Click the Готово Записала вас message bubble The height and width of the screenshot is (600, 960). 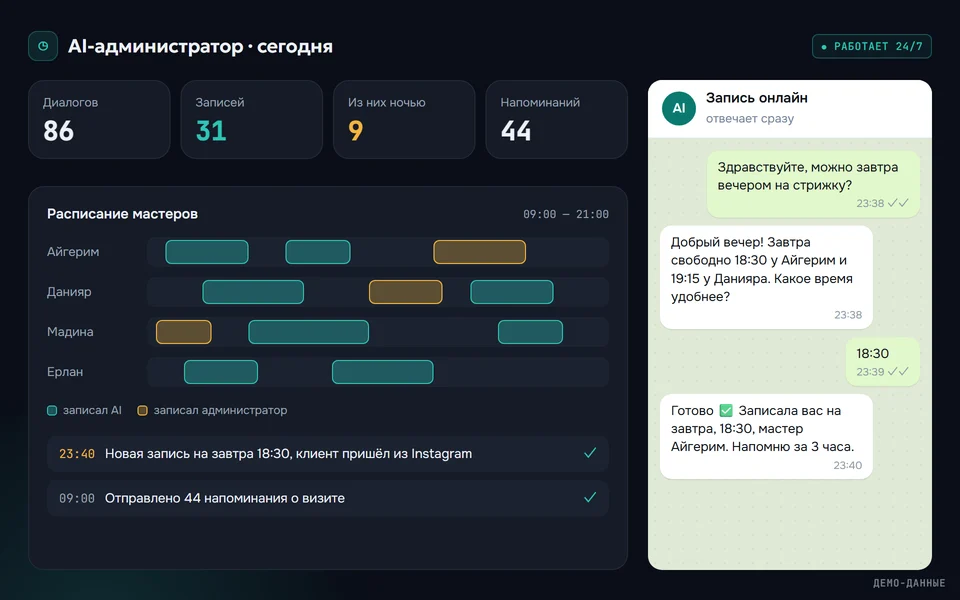[766, 437]
